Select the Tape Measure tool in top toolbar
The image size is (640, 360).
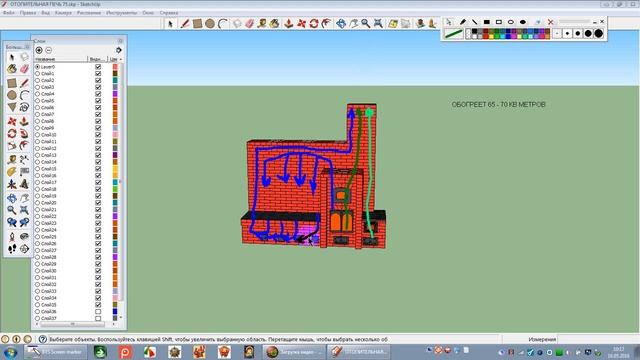[x=262, y=24]
